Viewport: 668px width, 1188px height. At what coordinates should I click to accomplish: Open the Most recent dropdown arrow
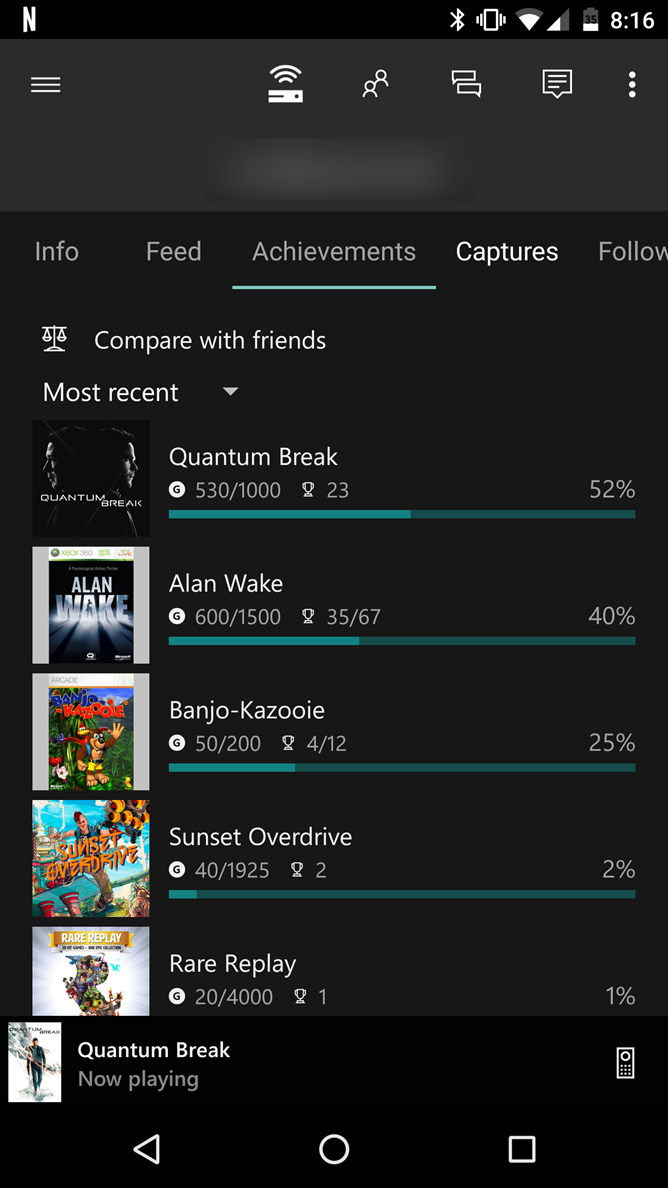point(230,392)
